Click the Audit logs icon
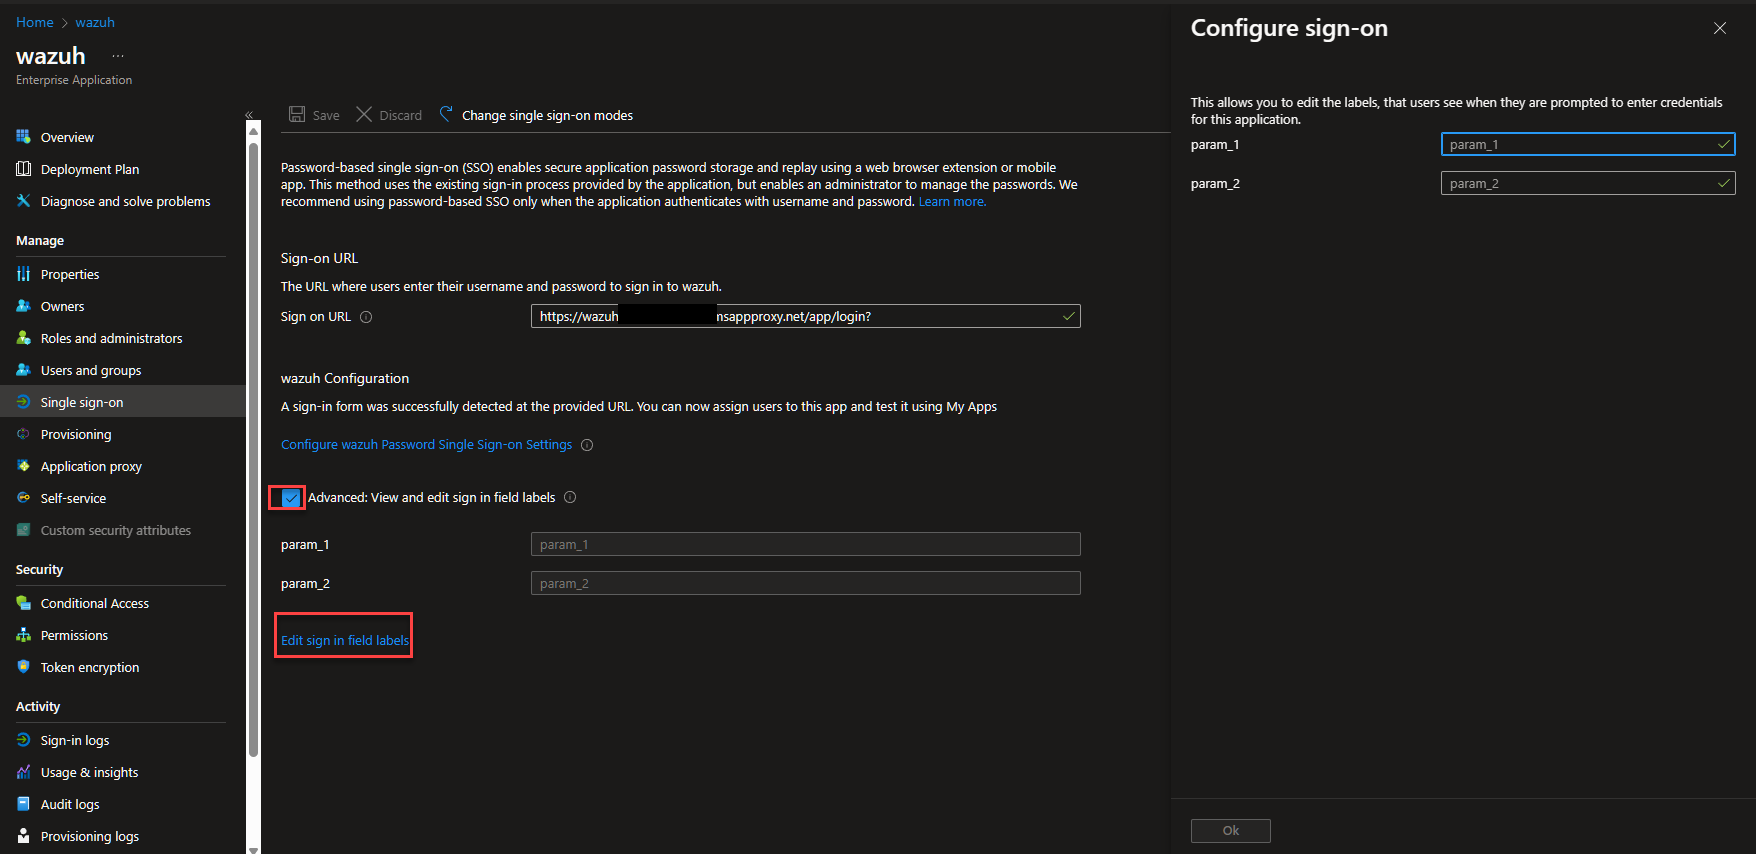The height and width of the screenshot is (854, 1756). pyautogui.click(x=24, y=804)
